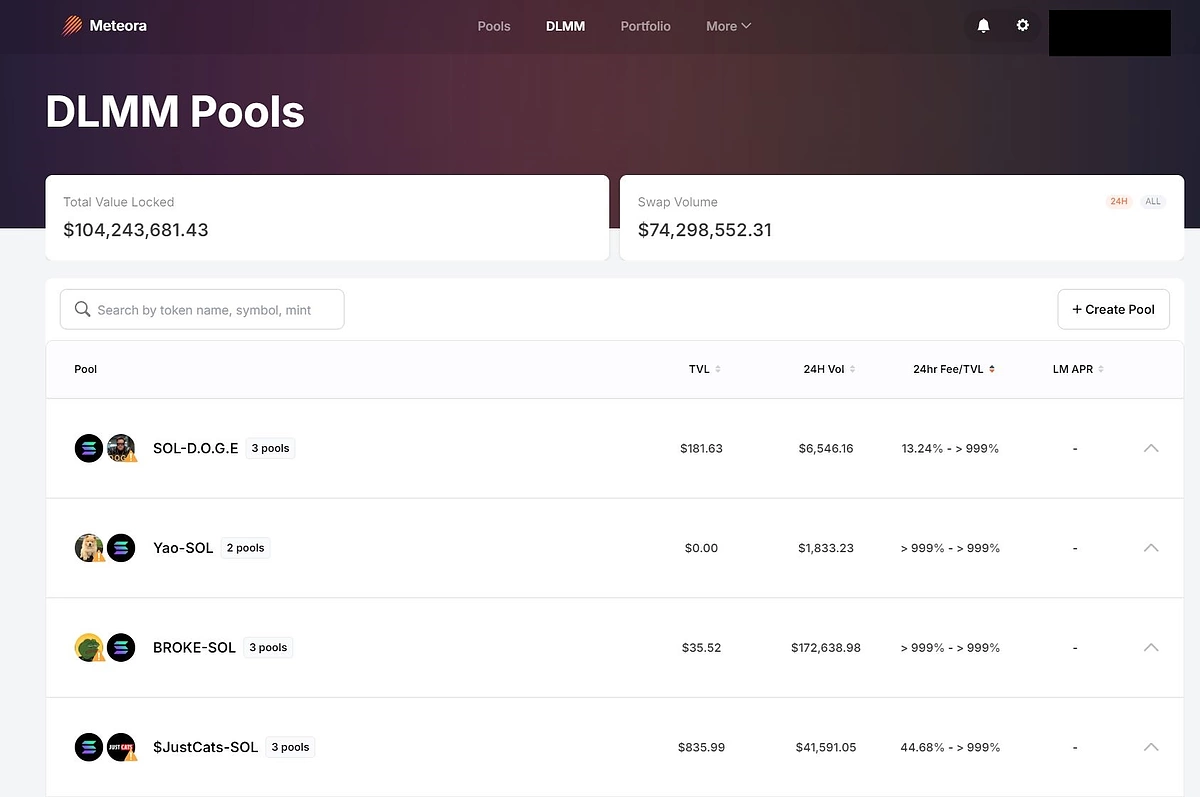Click the 3 pools badge for $JustCats-SOL
Viewport: 1200px width, 797px height.
(290, 747)
